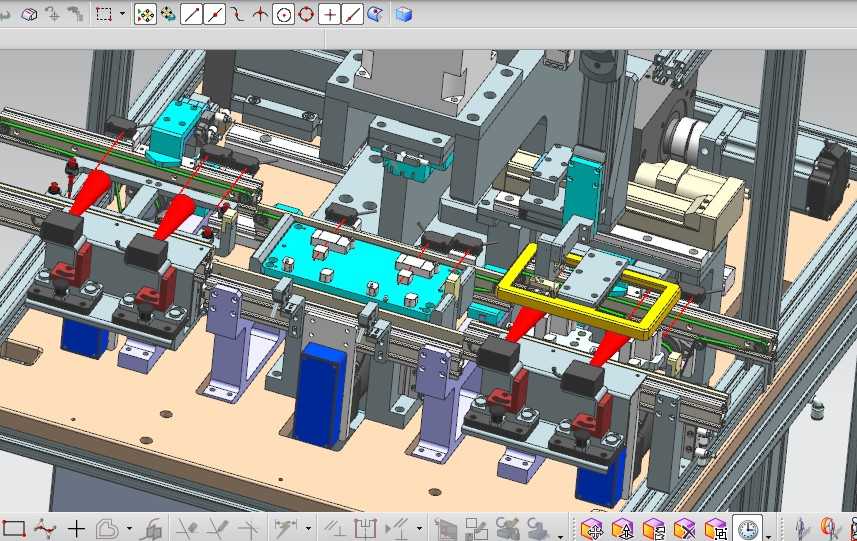Toggle the Enable Snap Point button
Viewport: 857px width, 541px height.
[x=145, y=14]
